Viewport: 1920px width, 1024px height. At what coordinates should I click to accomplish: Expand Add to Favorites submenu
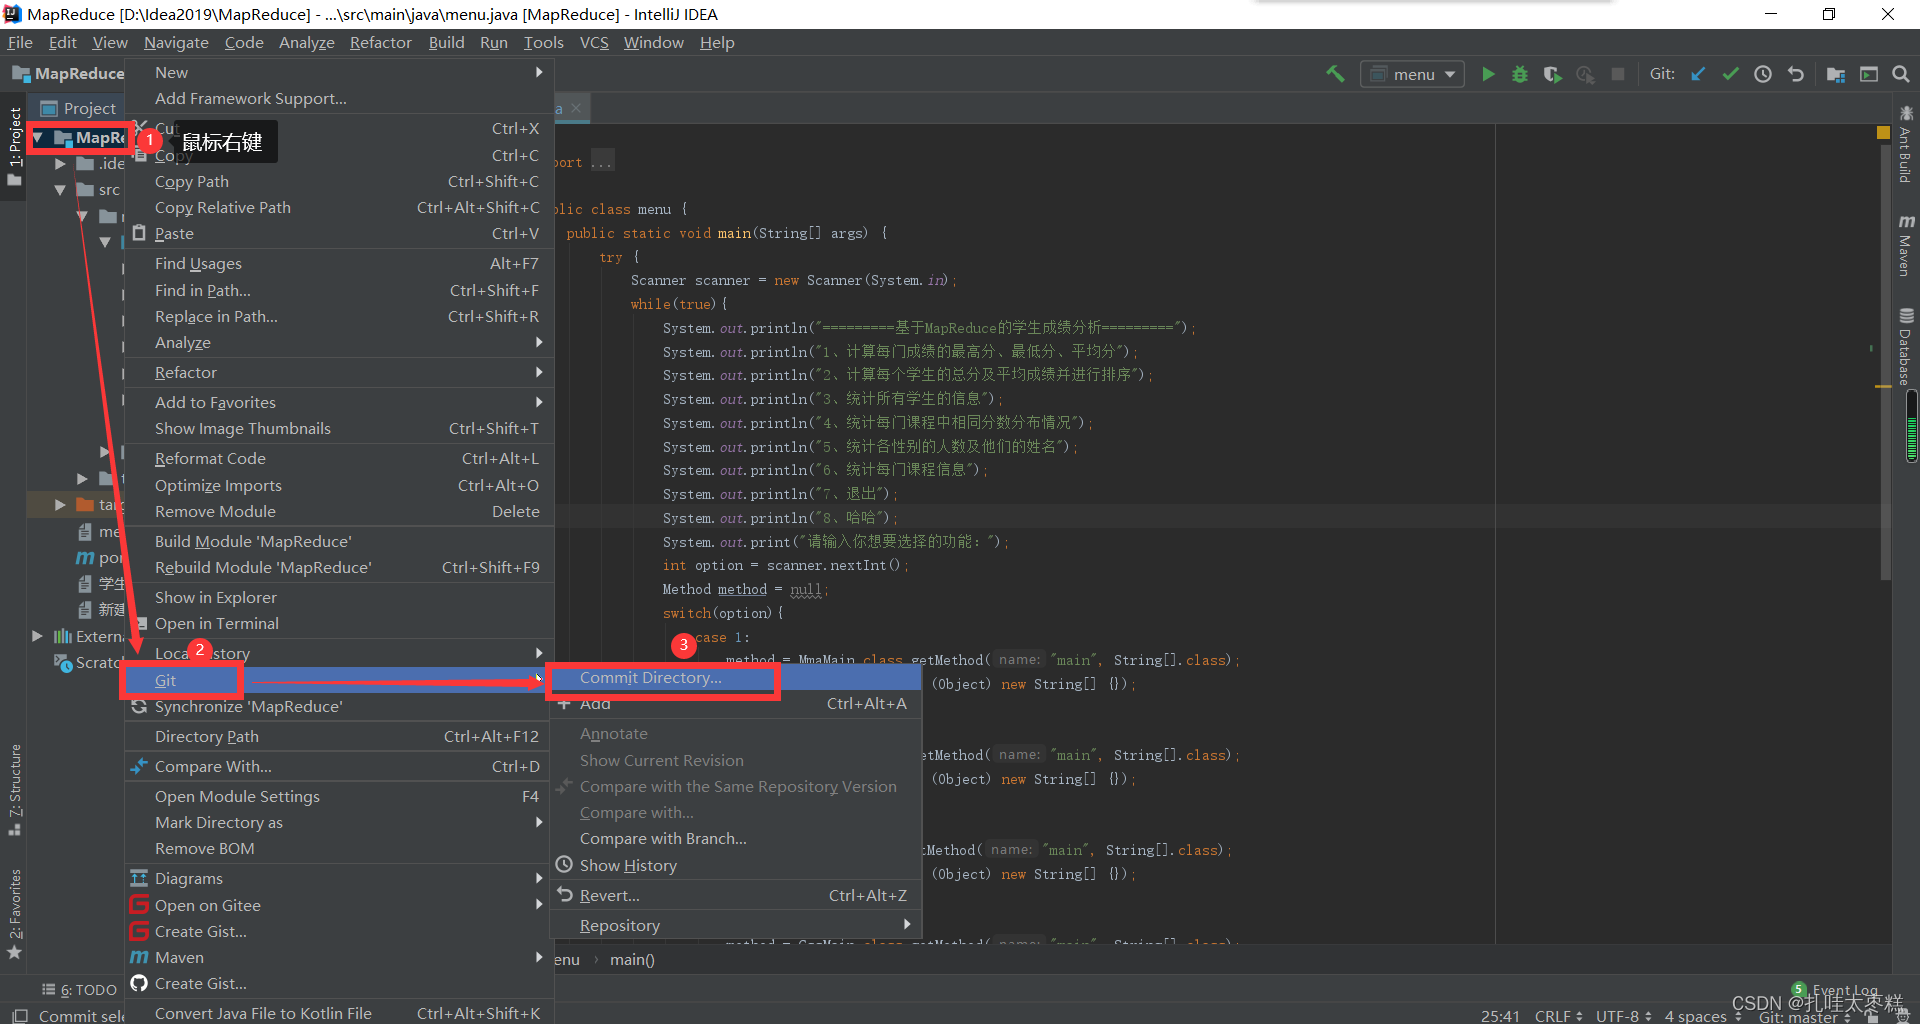click(340, 402)
